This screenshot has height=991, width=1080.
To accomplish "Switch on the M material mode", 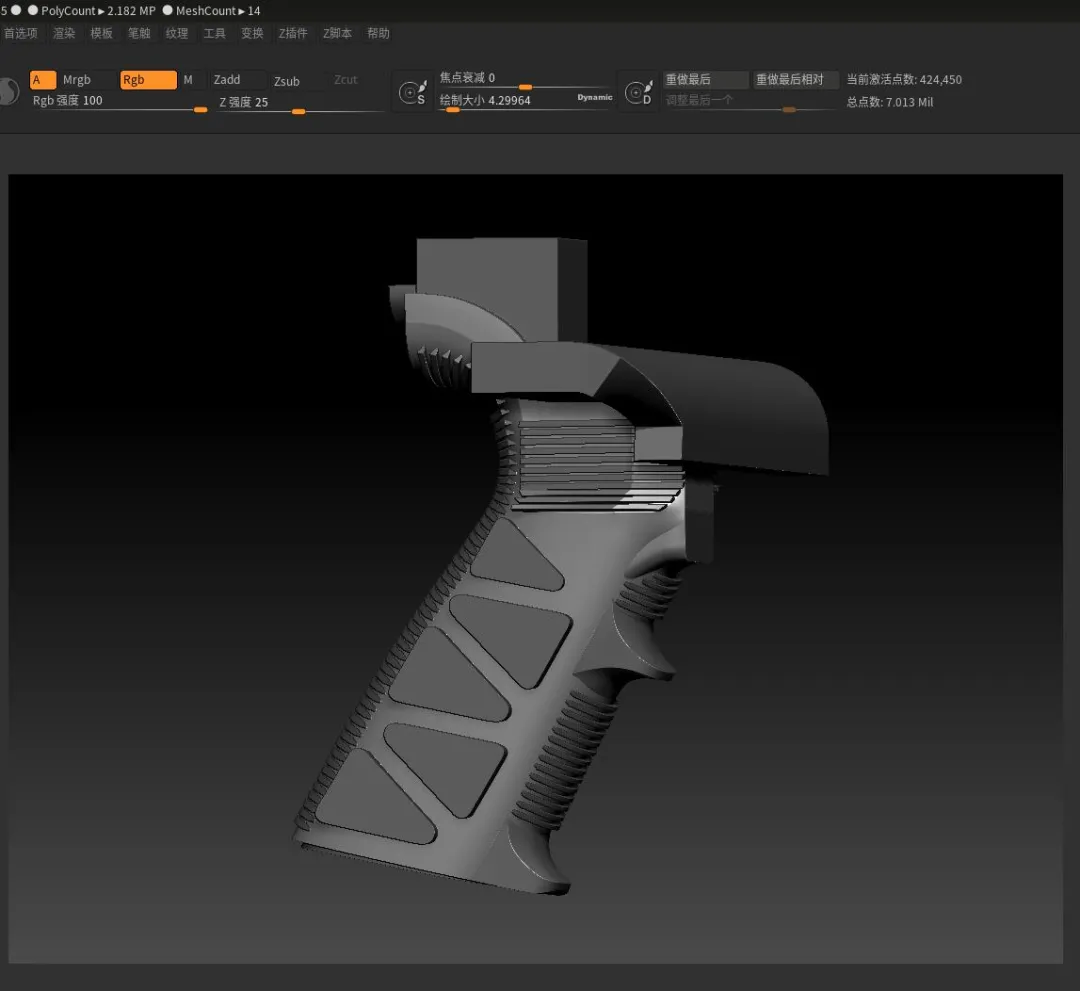I will point(188,80).
